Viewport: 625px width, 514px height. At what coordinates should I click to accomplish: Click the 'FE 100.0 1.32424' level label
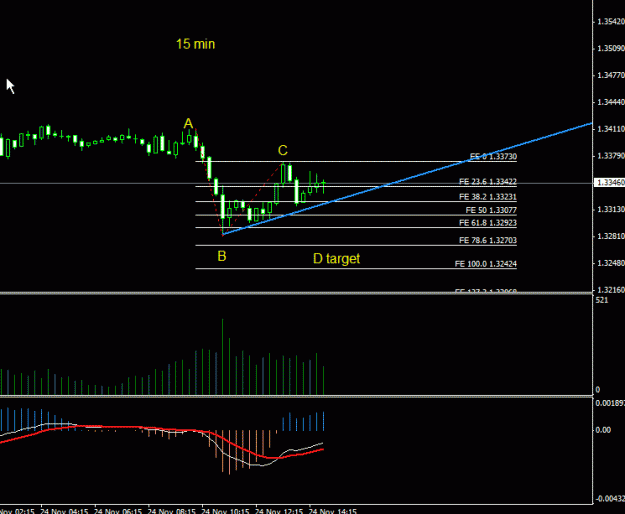click(x=486, y=264)
